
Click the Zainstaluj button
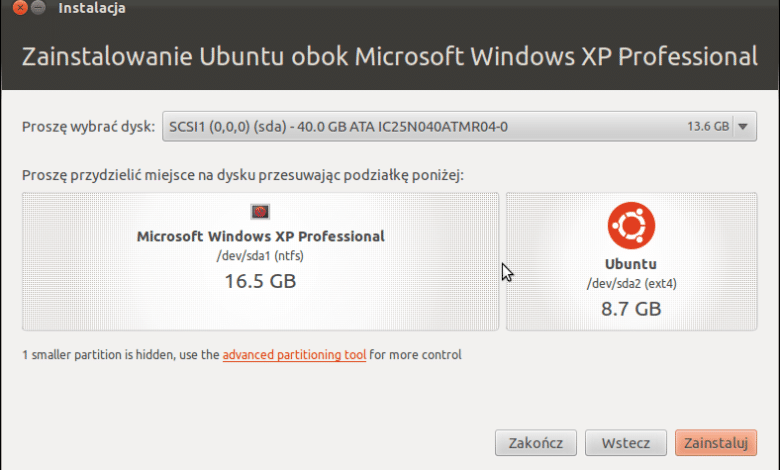716,443
